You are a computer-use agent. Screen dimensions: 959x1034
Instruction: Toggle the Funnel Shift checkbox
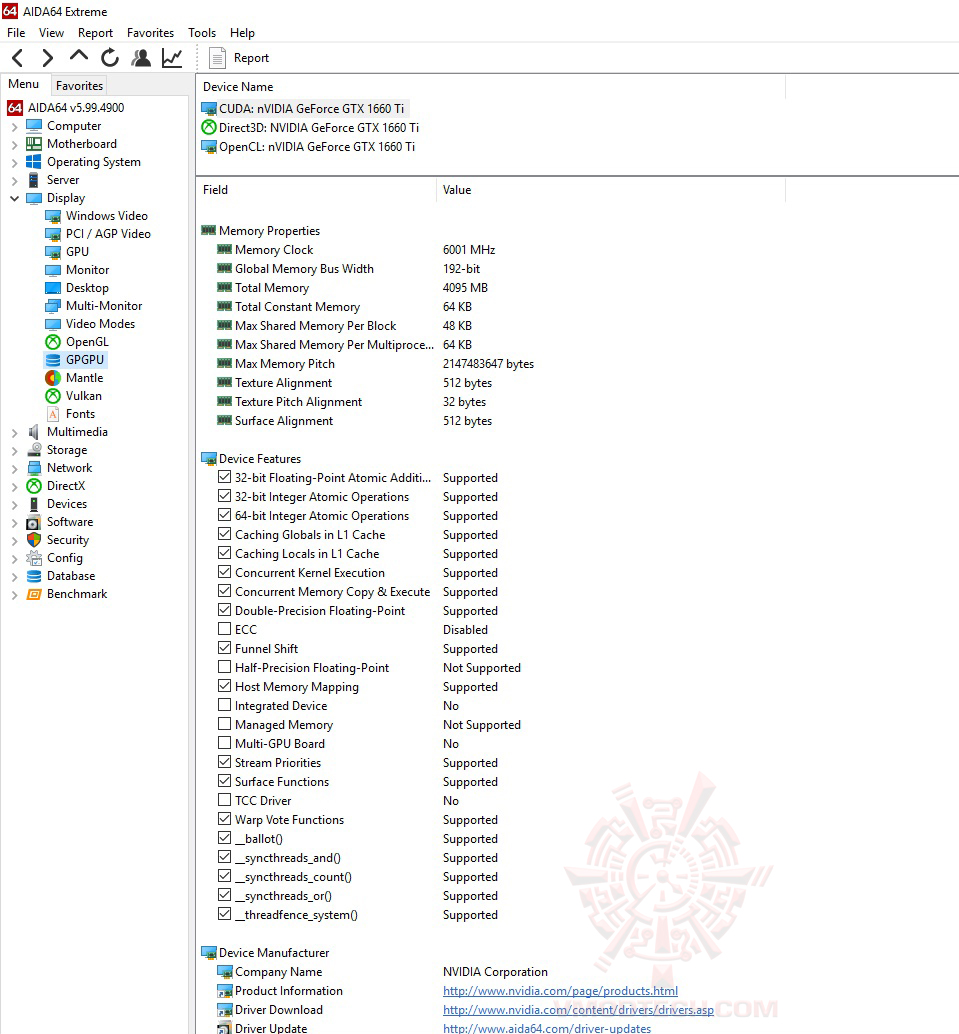(x=224, y=648)
